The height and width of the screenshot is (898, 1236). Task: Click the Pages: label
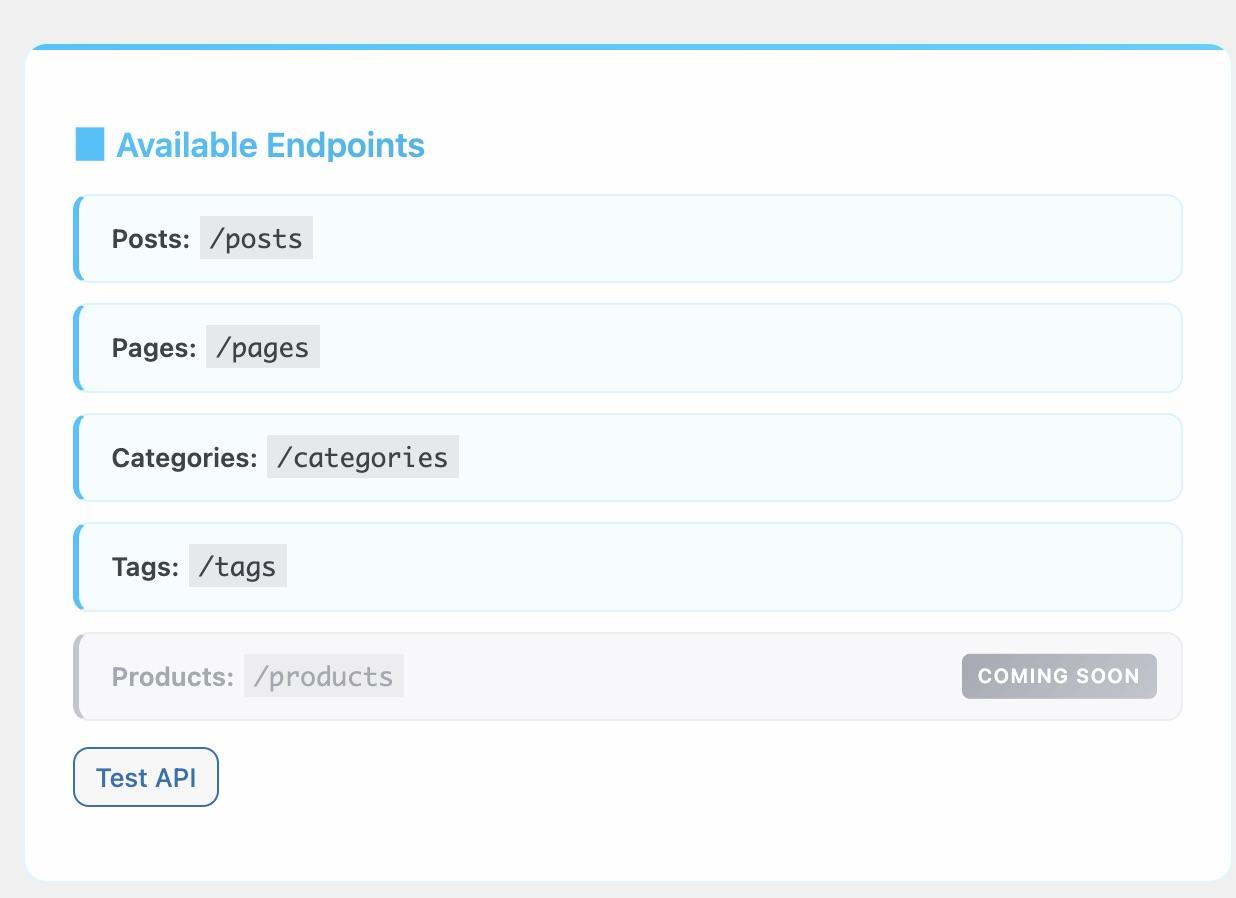[154, 348]
